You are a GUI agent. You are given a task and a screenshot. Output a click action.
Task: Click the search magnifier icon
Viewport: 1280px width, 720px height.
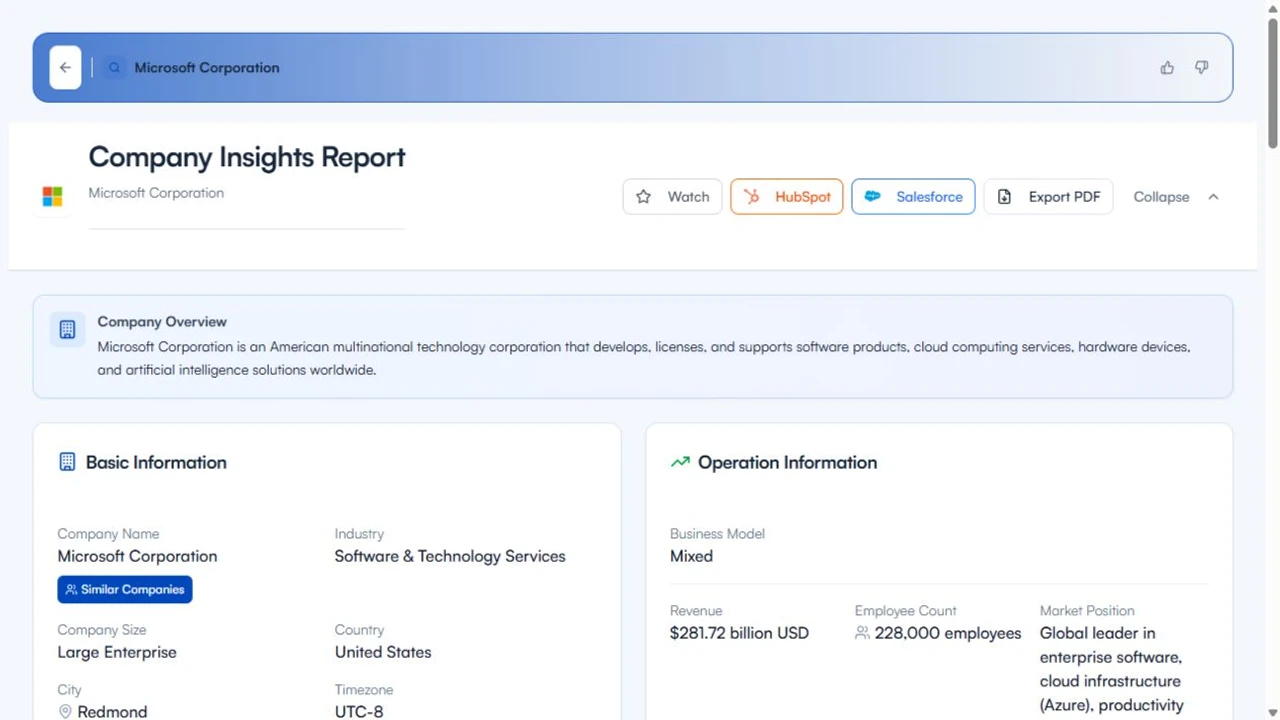(114, 68)
